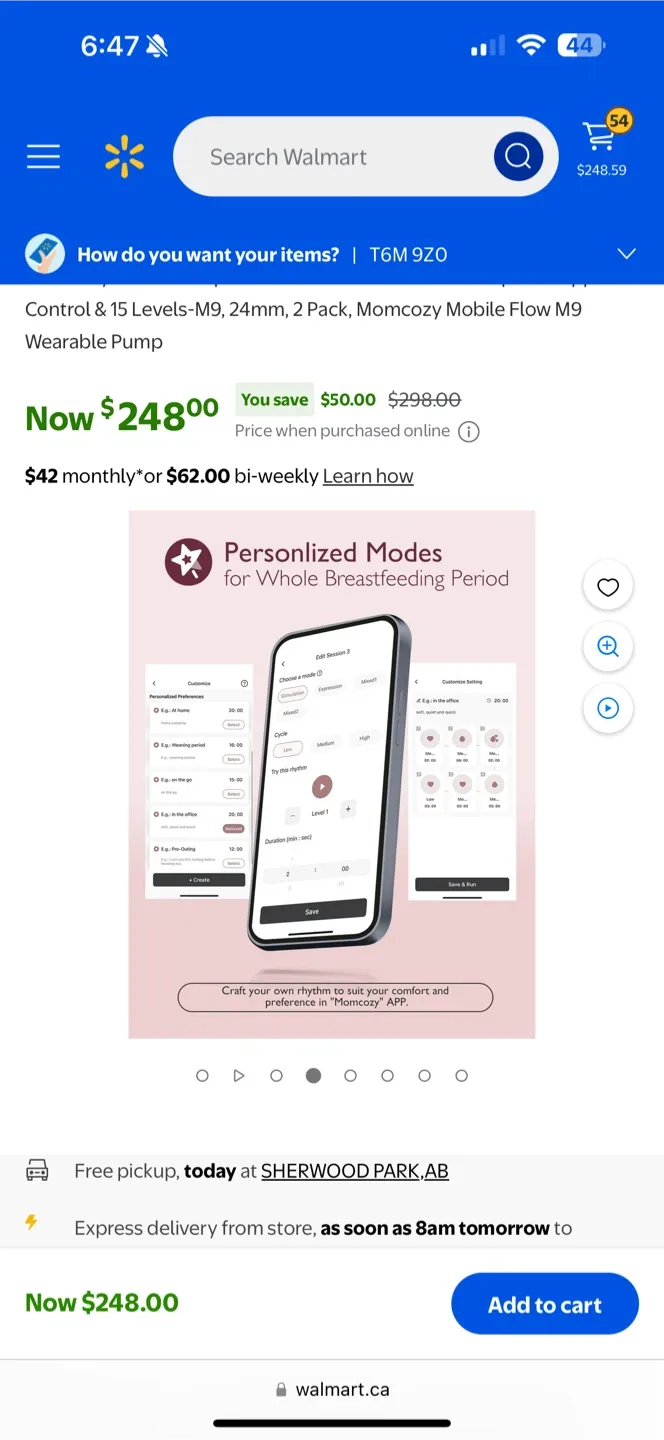Tap the Search Walmart input field
The image size is (664, 1440).
pyautogui.click(x=330, y=156)
